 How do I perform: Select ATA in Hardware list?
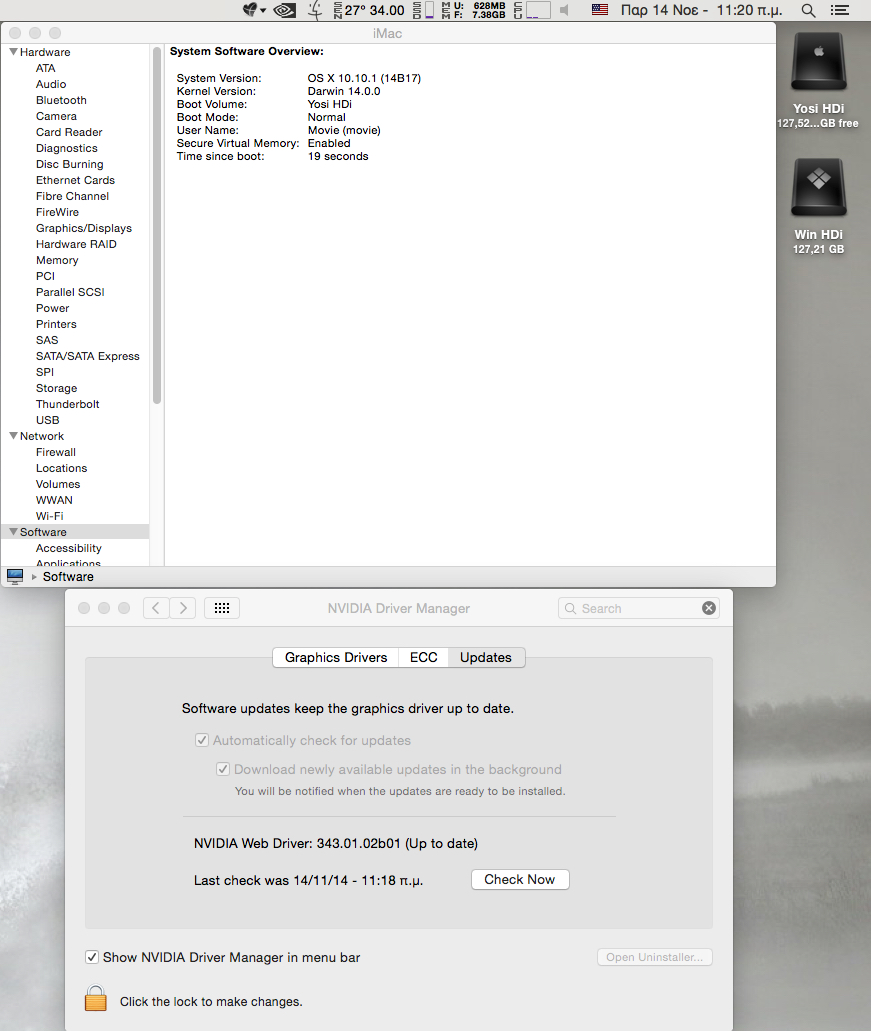tap(45, 68)
